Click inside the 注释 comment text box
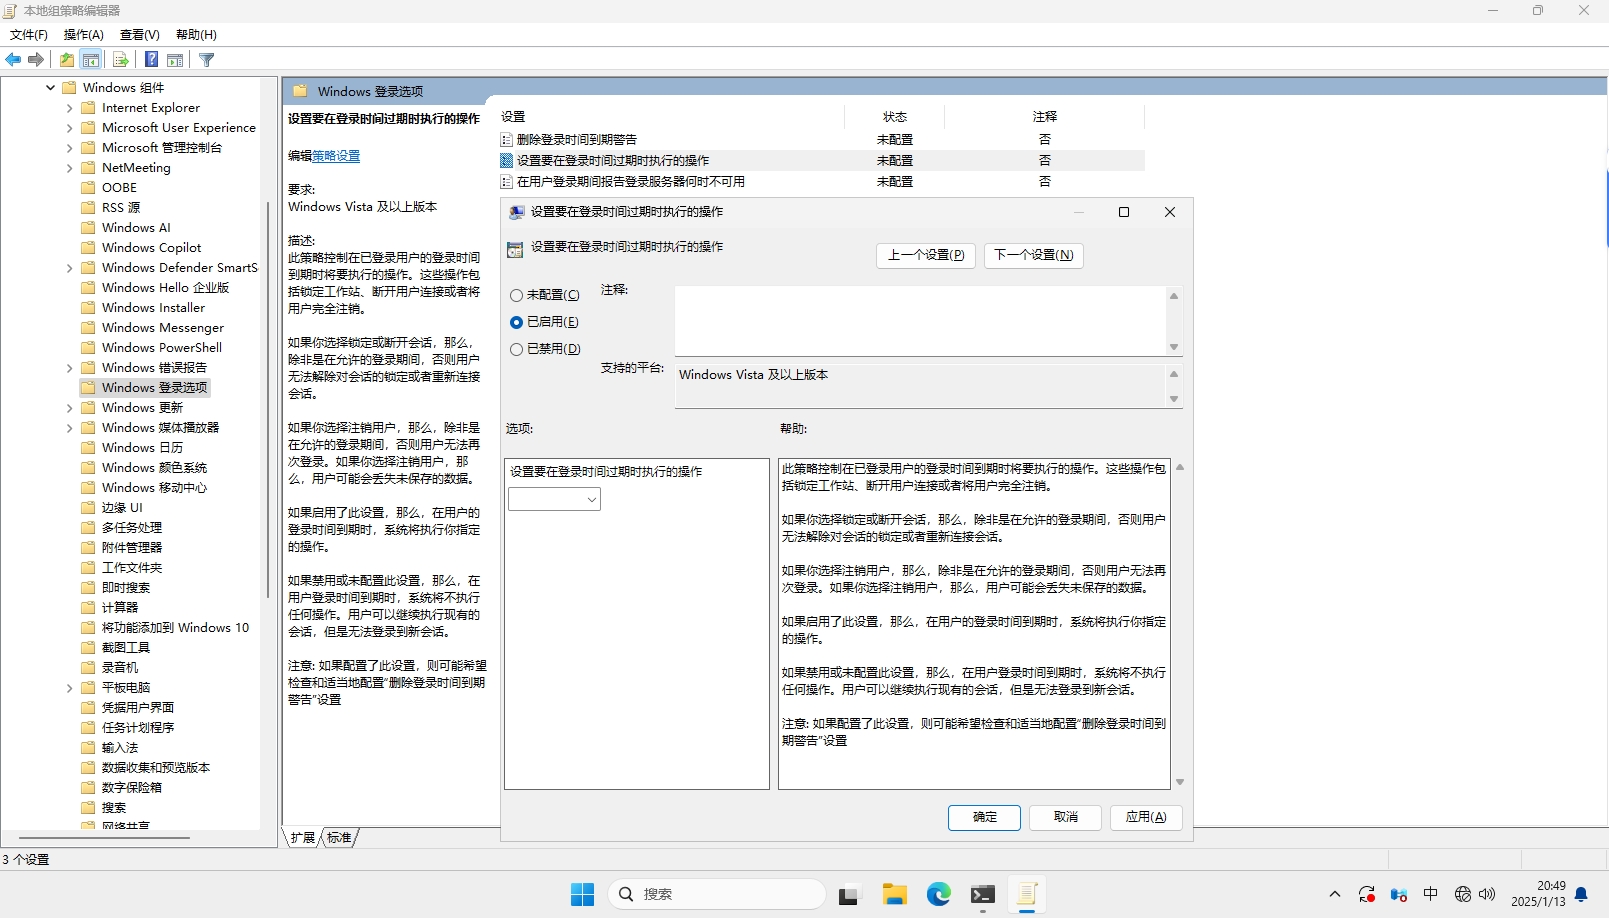The image size is (1609, 918). tap(920, 320)
